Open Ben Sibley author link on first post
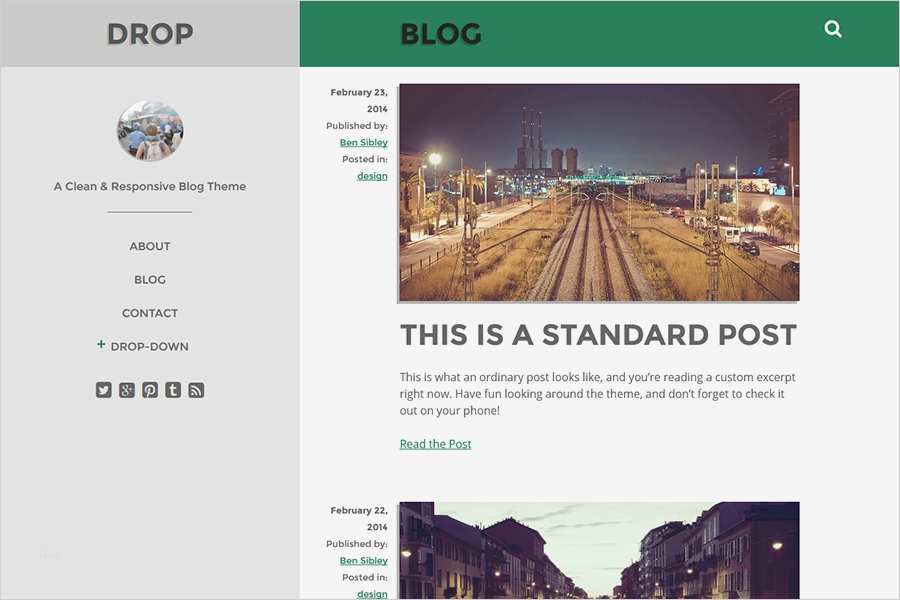This screenshot has width=900, height=600. [363, 142]
